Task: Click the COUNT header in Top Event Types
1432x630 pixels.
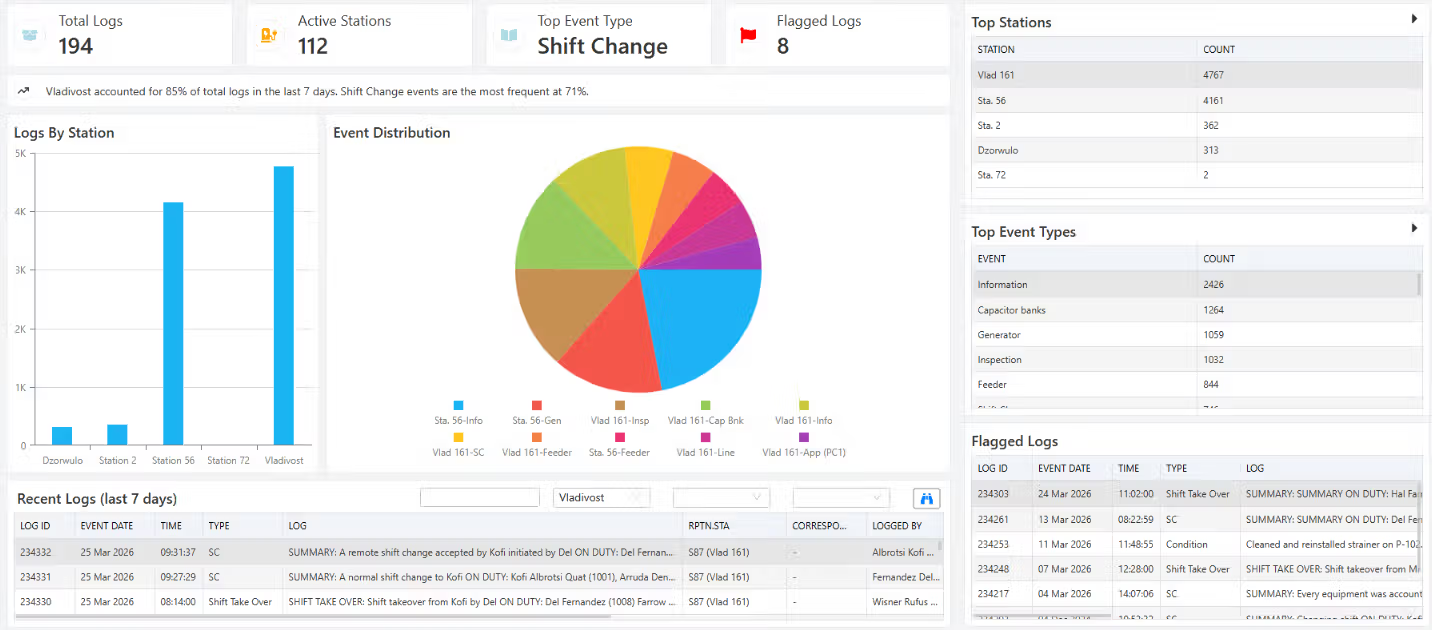Action: 1309,258
